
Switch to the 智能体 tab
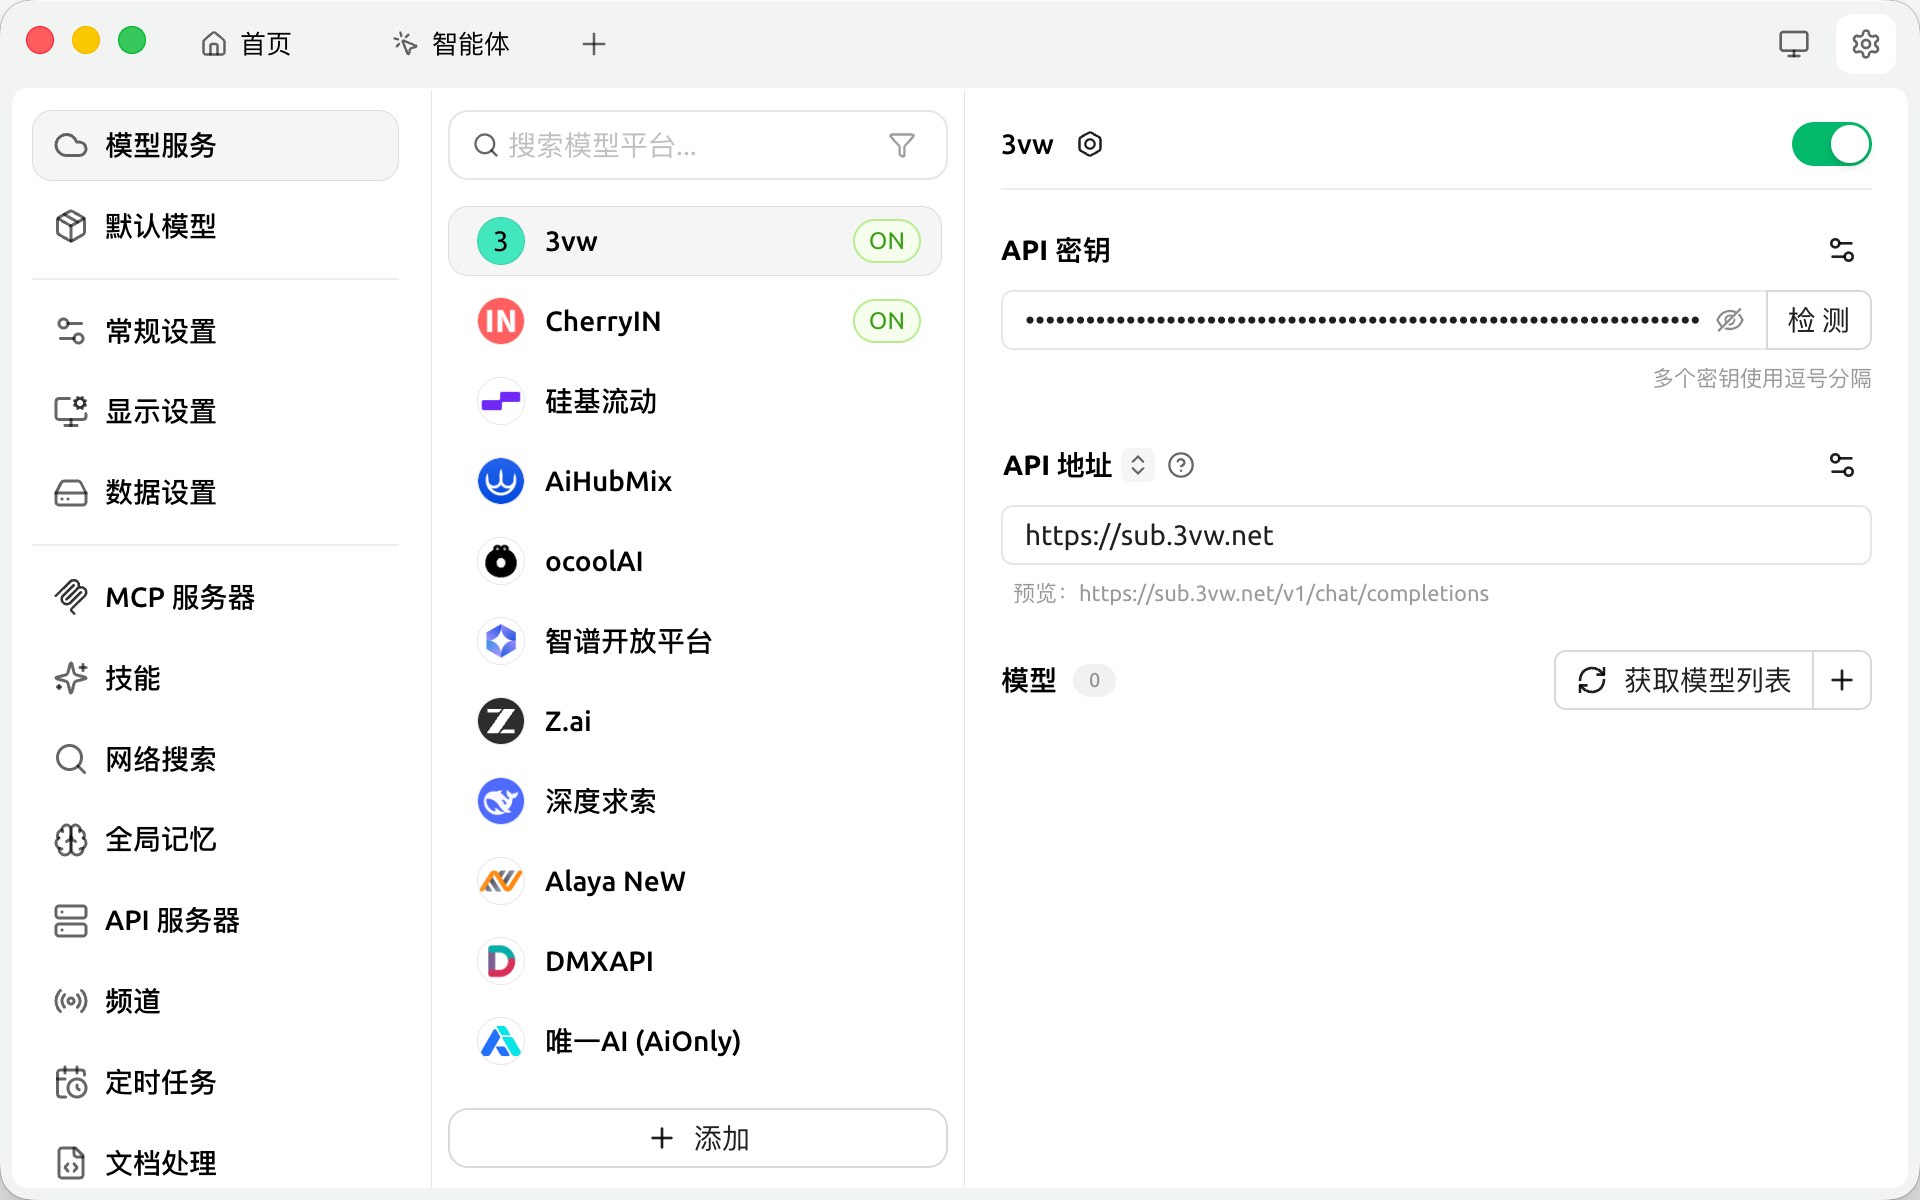pyautogui.click(x=451, y=44)
